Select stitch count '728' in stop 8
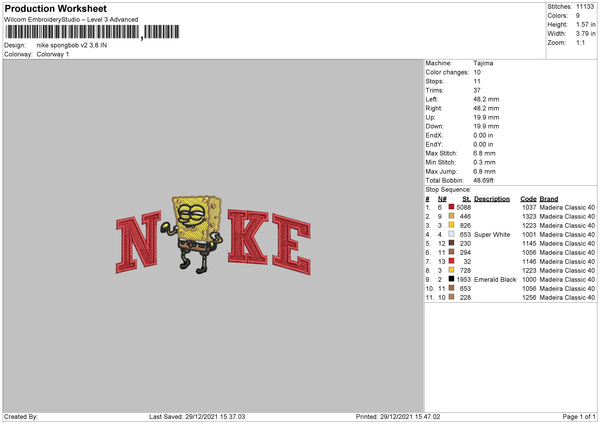Screen dimensions: 600x424 pos(465,271)
